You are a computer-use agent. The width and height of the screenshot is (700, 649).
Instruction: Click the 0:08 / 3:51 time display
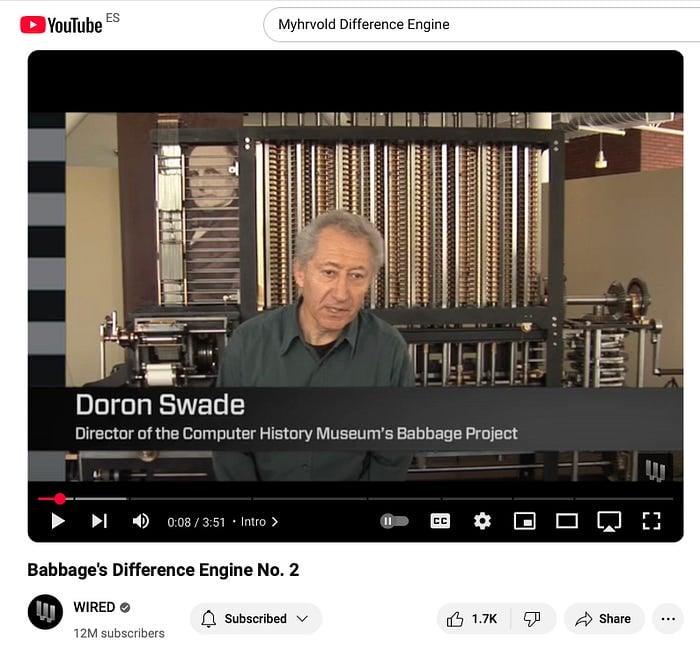[x=196, y=522]
